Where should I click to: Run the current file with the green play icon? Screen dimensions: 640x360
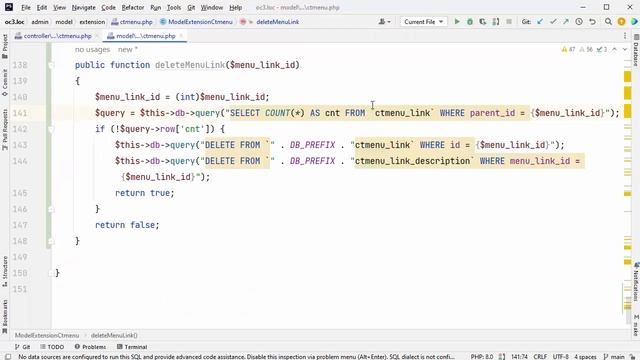coord(457,22)
